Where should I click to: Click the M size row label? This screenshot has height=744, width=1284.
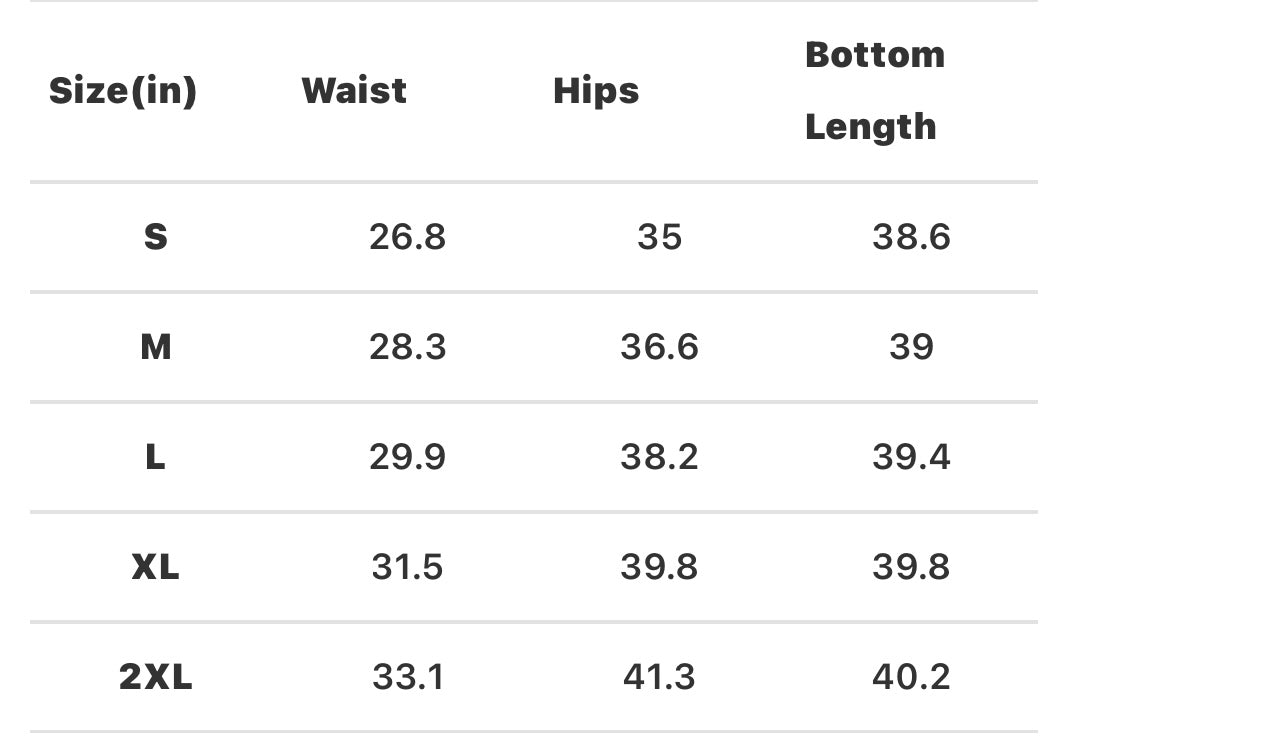pos(155,347)
